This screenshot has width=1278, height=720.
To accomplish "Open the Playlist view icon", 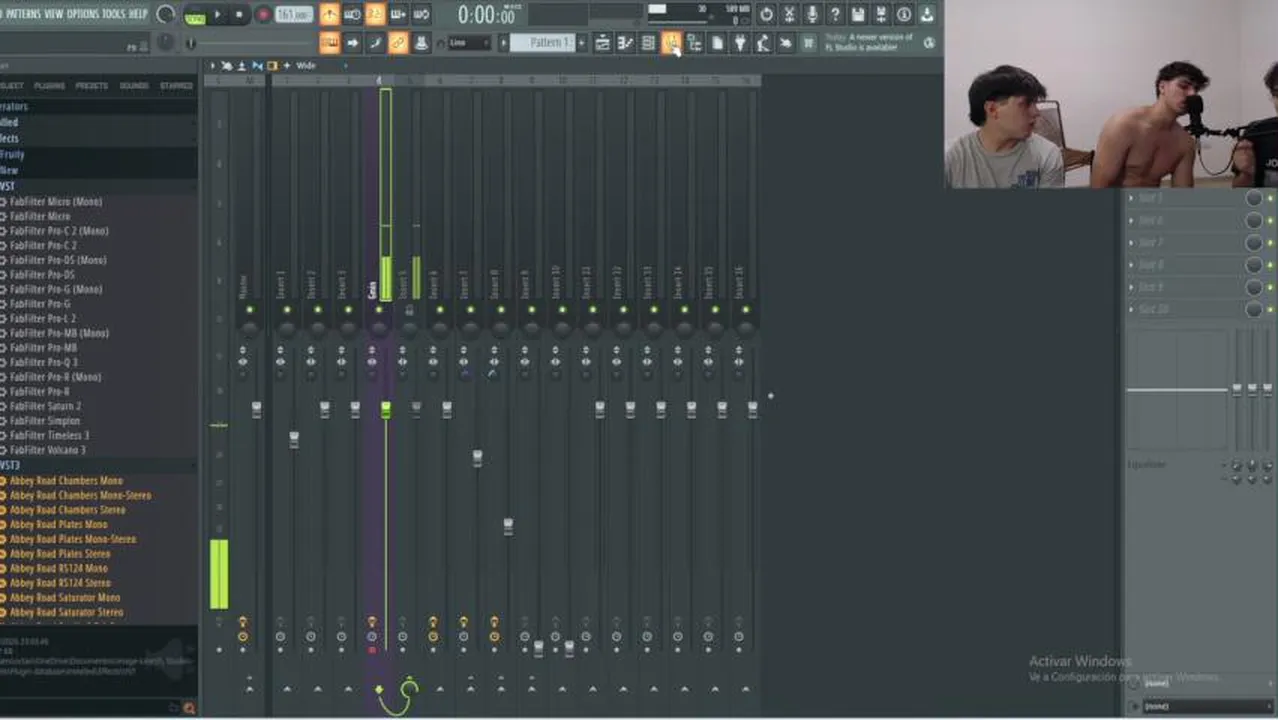I will [x=602, y=43].
